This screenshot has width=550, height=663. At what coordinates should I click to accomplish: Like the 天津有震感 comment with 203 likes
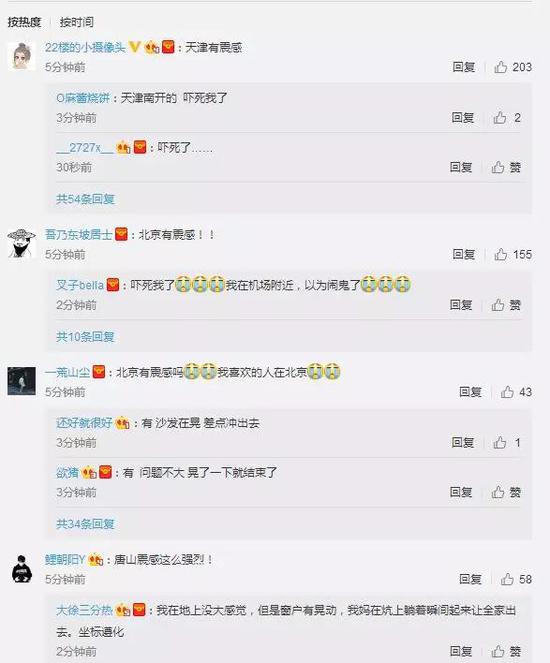pyautogui.click(x=501, y=67)
